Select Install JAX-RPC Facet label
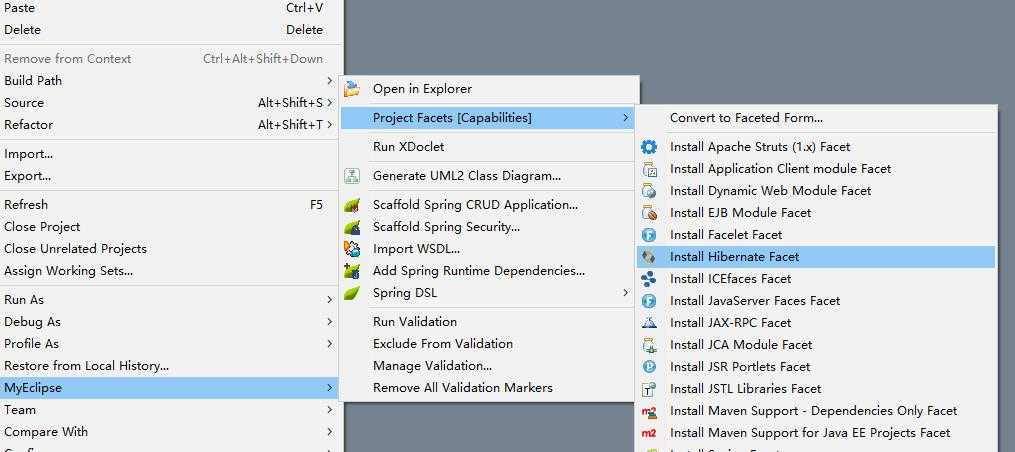Screen dimensions: 1015x452 coord(730,323)
